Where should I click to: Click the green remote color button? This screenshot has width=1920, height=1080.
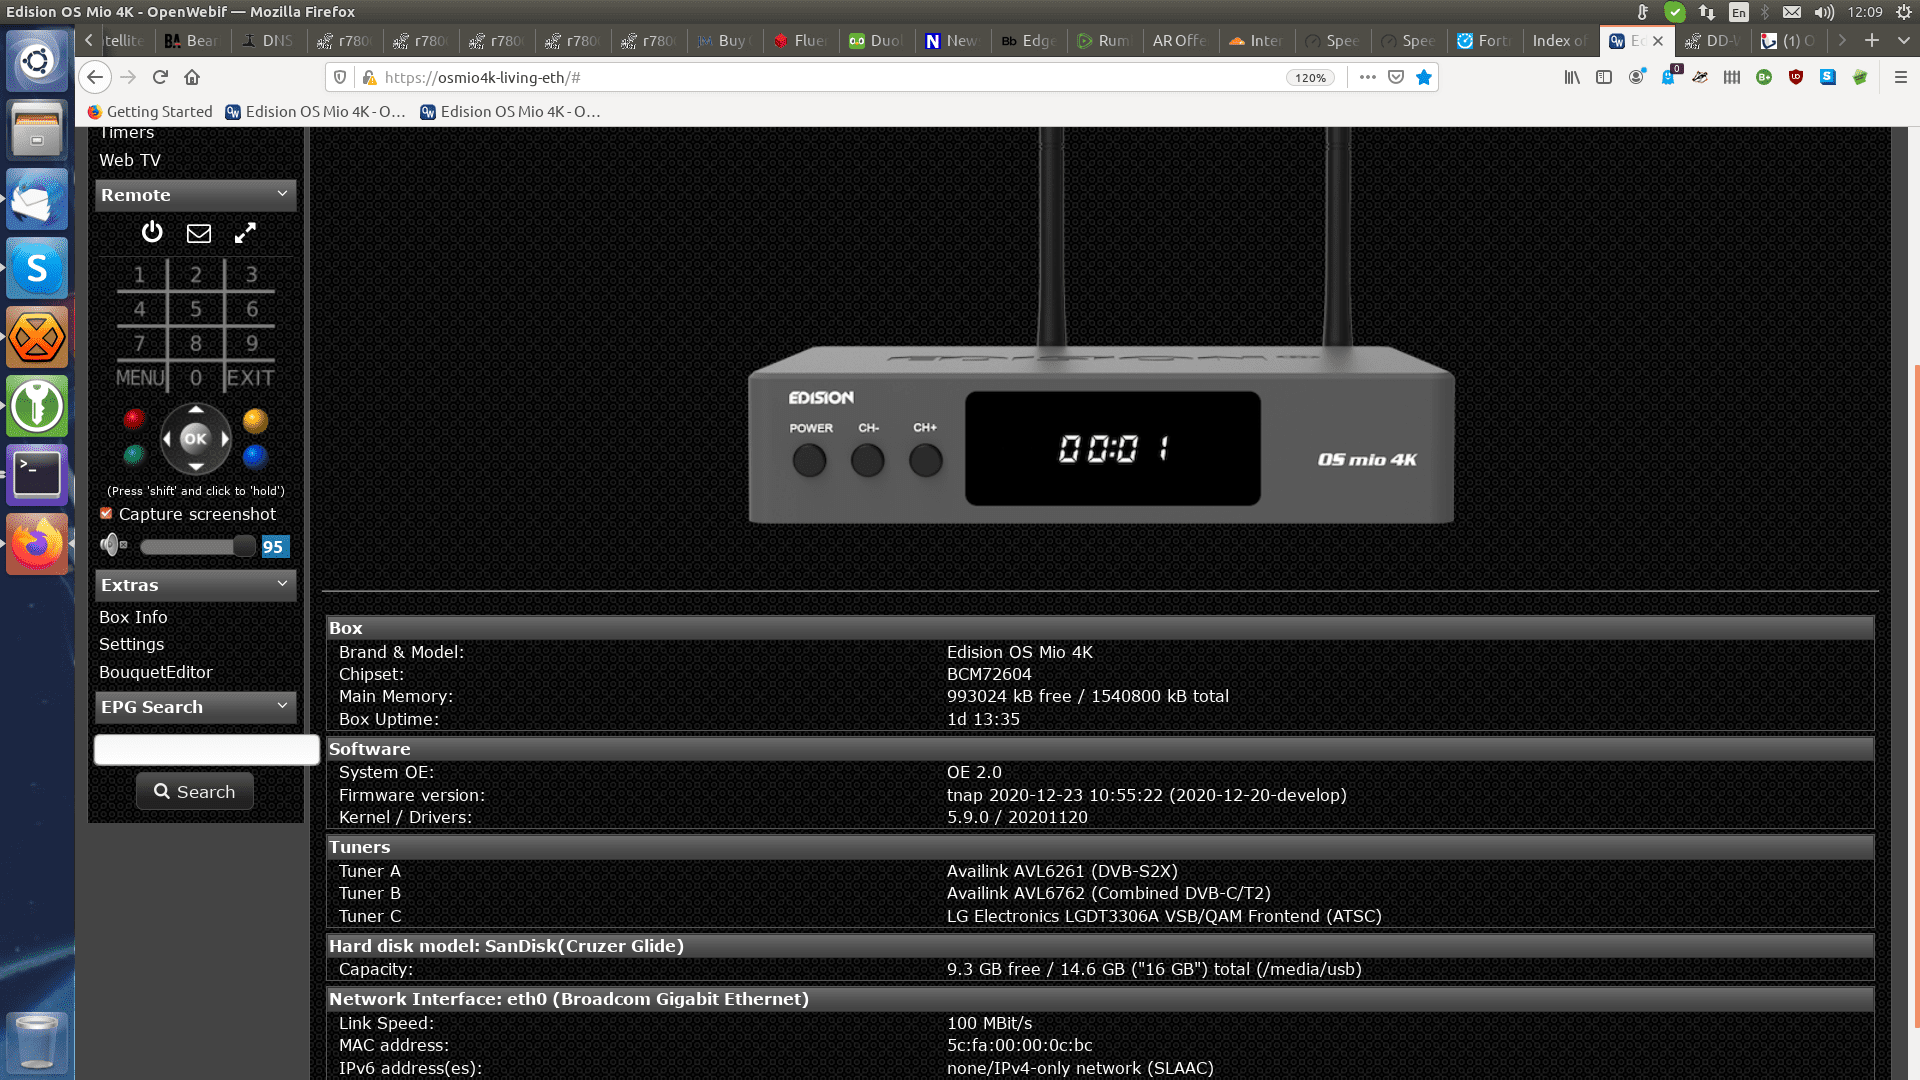(x=133, y=456)
